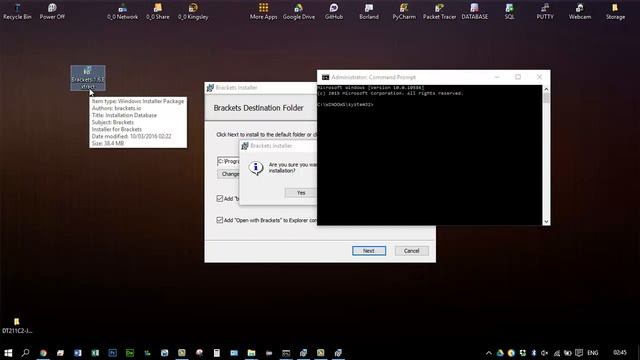
Task: Toggle the first Add checkbox in Brackets installer
Action: coord(220,198)
